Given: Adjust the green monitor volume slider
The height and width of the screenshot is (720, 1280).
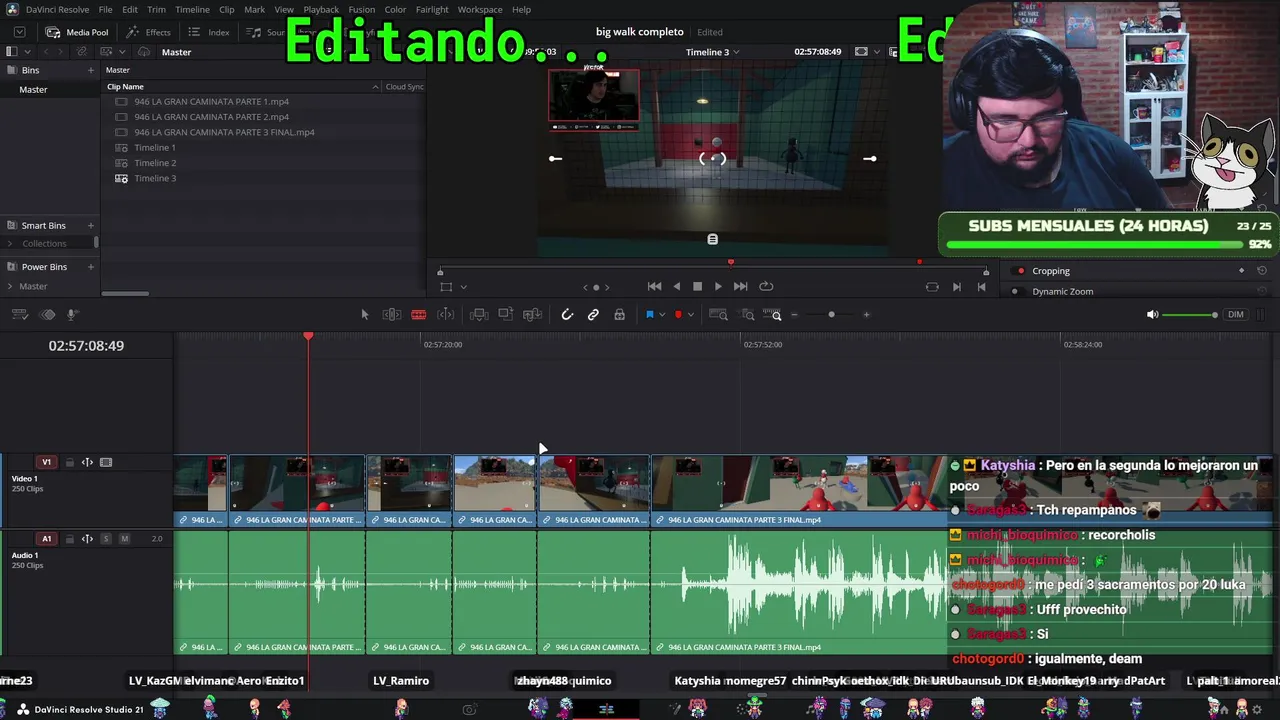Looking at the screenshot, I should coord(1191,315).
